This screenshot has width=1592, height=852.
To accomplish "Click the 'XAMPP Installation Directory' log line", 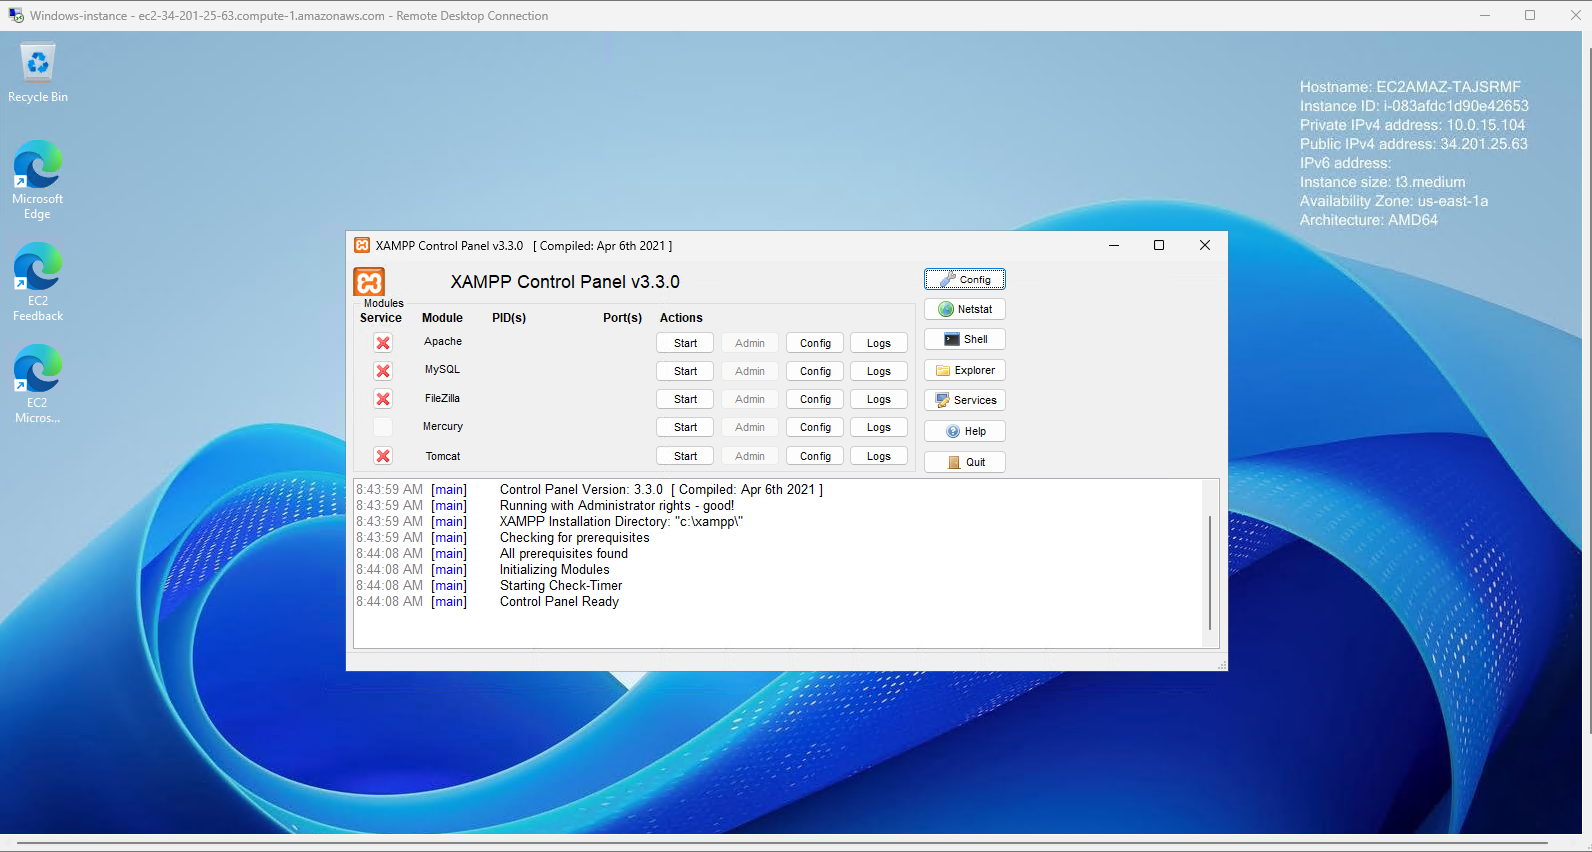I will tap(621, 522).
